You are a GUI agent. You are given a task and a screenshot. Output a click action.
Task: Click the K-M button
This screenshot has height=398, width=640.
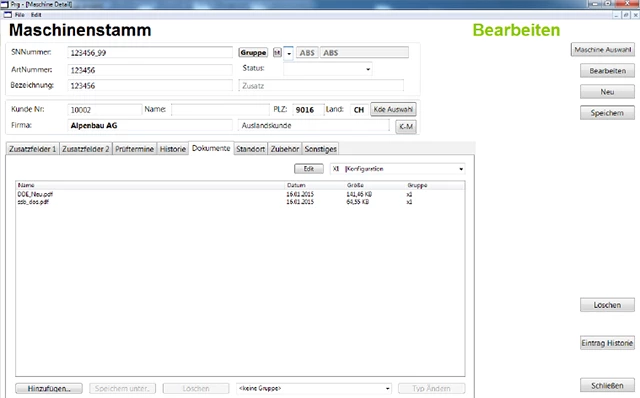pyautogui.click(x=406, y=127)
